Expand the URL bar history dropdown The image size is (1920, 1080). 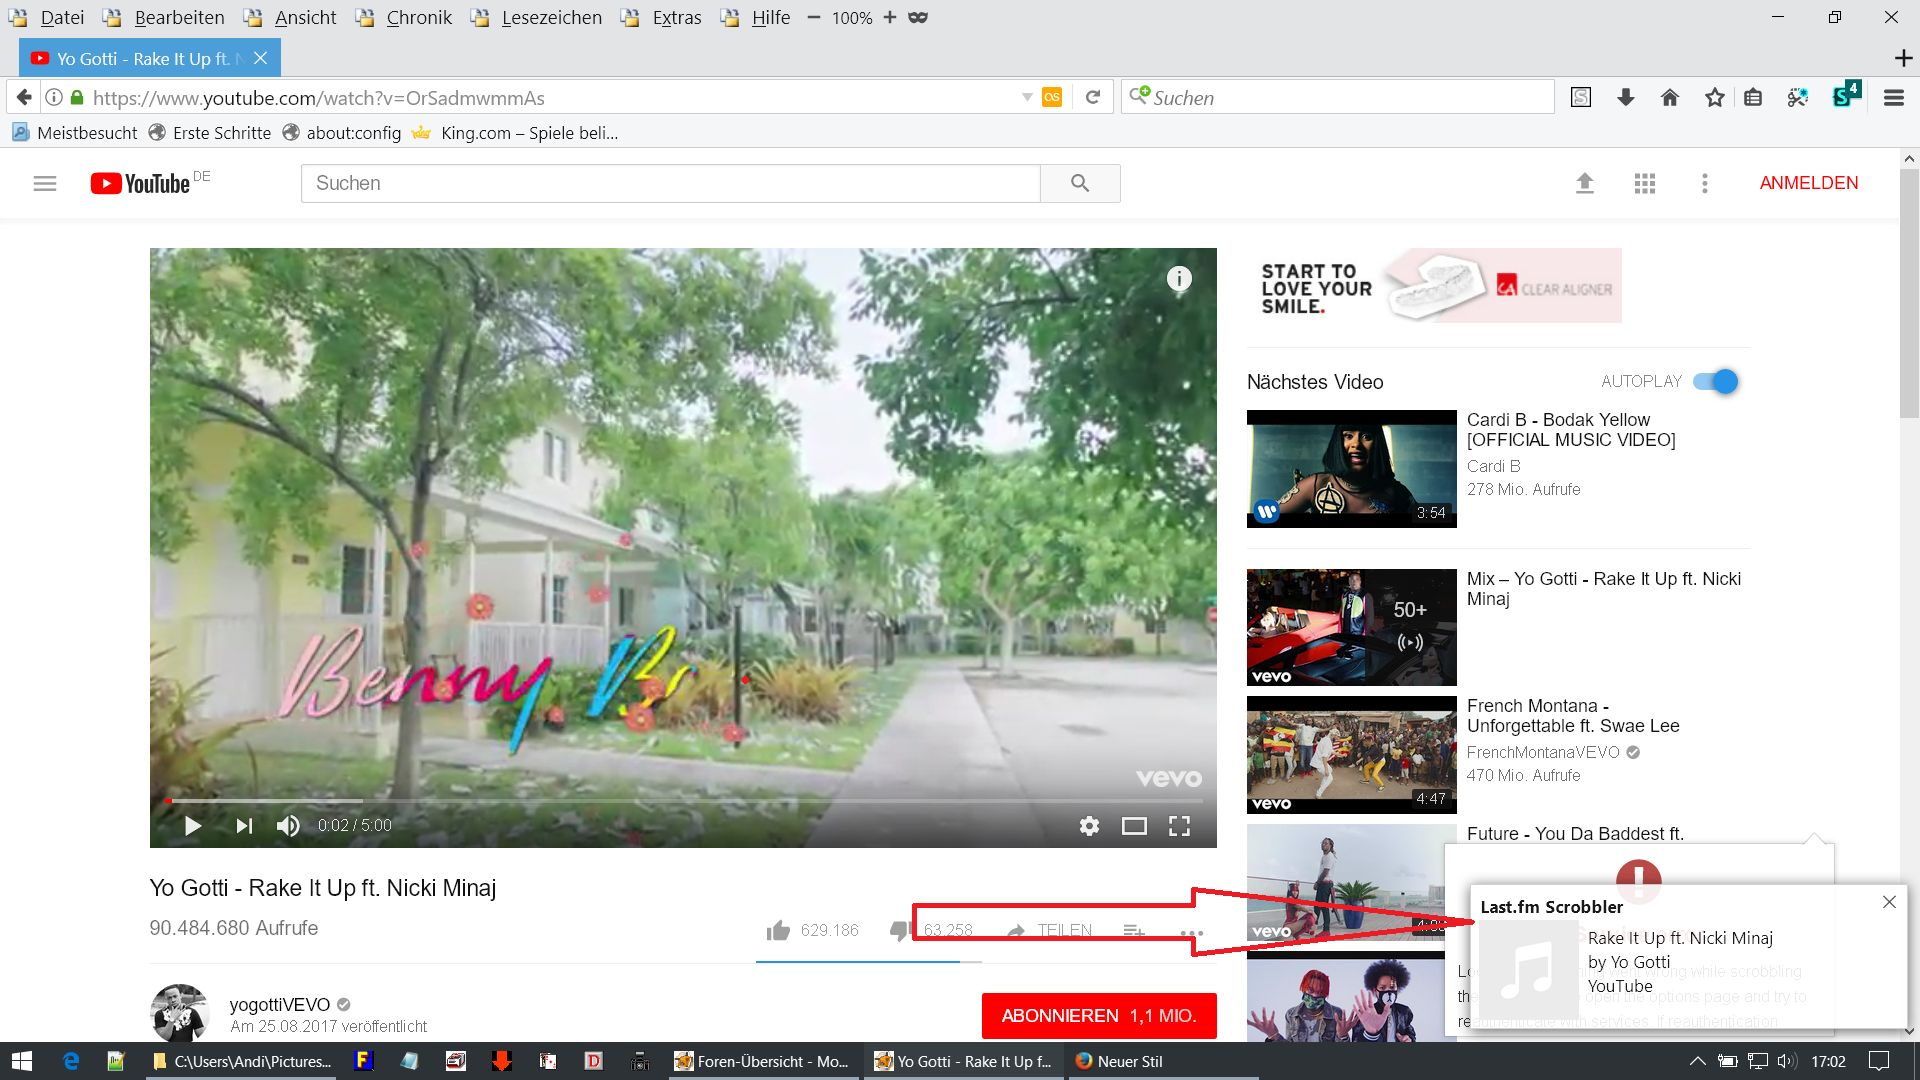(1026, 98)
